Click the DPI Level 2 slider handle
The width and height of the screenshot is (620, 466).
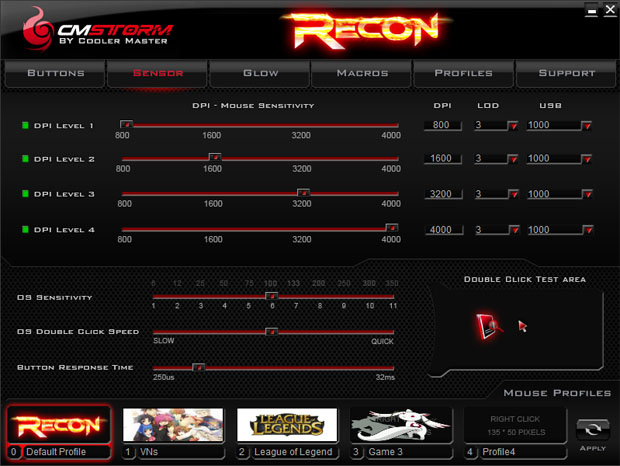tap(215, 157)
